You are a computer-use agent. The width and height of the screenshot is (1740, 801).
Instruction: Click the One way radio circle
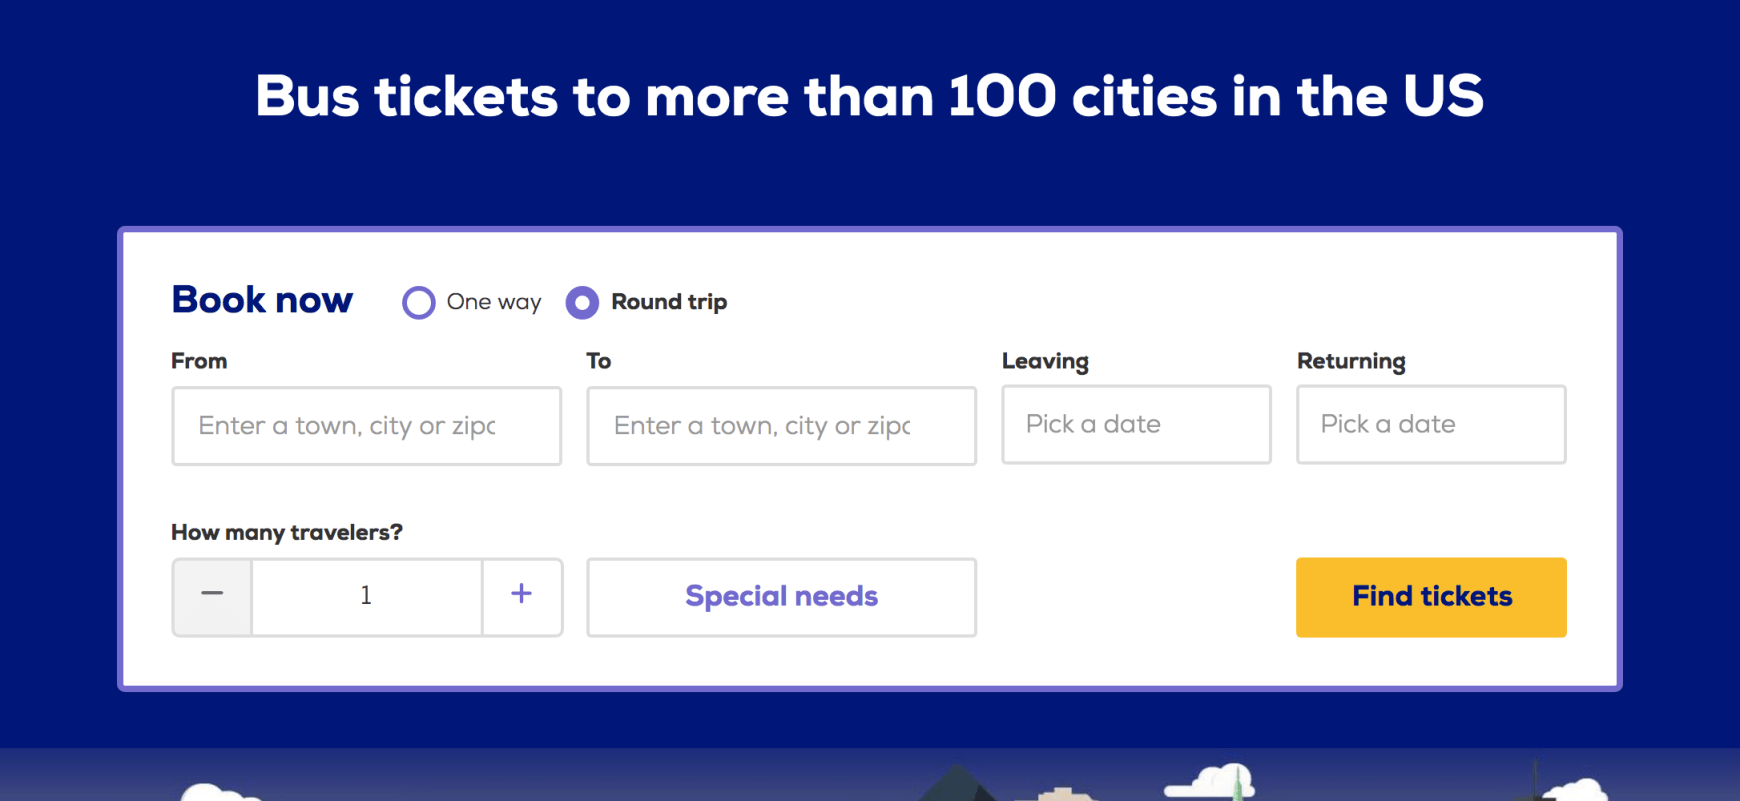418,302
